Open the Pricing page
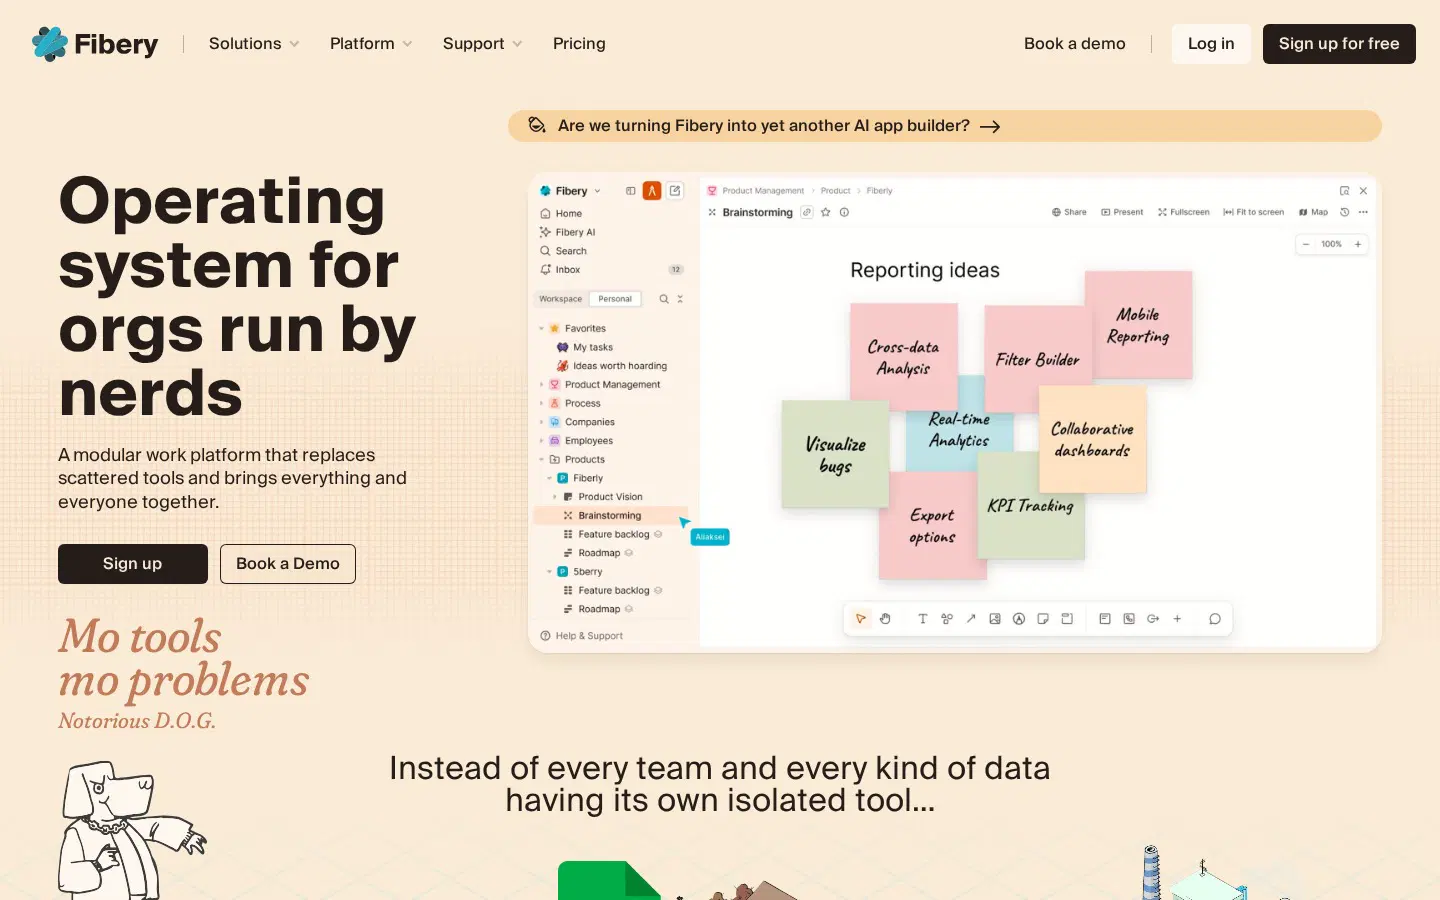Screen dimensions: 1440x900 click(579, 44)
